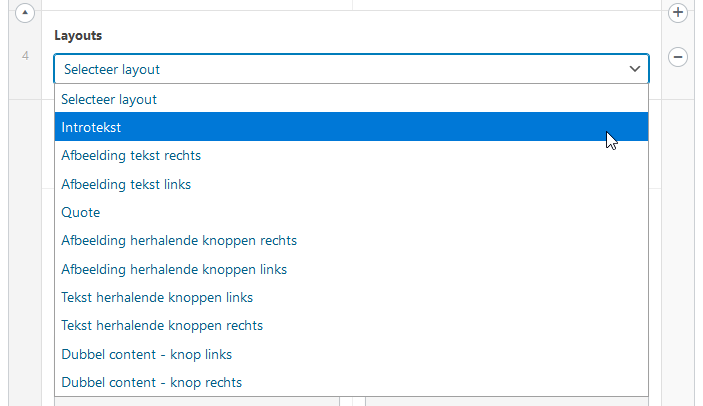Image resolution: width=703 pixels, height=406 pixels.
Task: Pick Afbeelding tekst links layout
Action: [x=352, y=184]
